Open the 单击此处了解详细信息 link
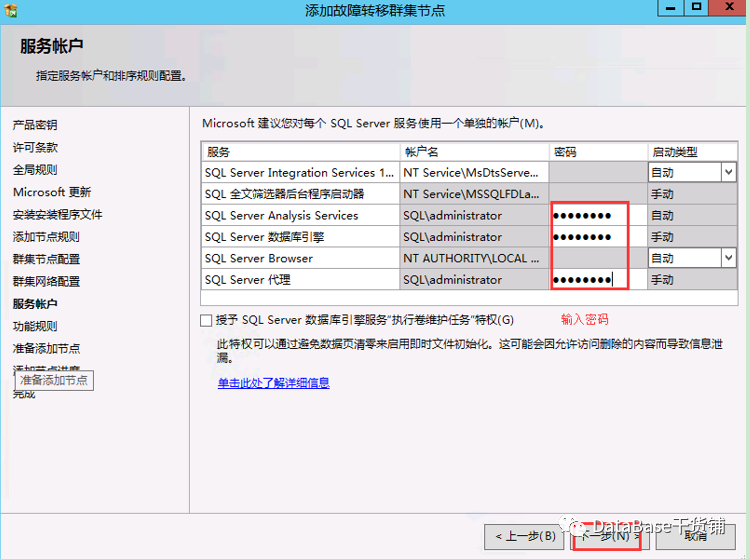Image resolution: width=750 pixels, height=559 pixels. [274, 383]
